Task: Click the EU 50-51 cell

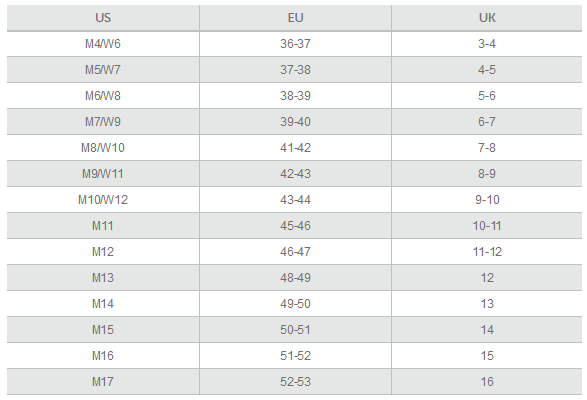Action: 295,330
